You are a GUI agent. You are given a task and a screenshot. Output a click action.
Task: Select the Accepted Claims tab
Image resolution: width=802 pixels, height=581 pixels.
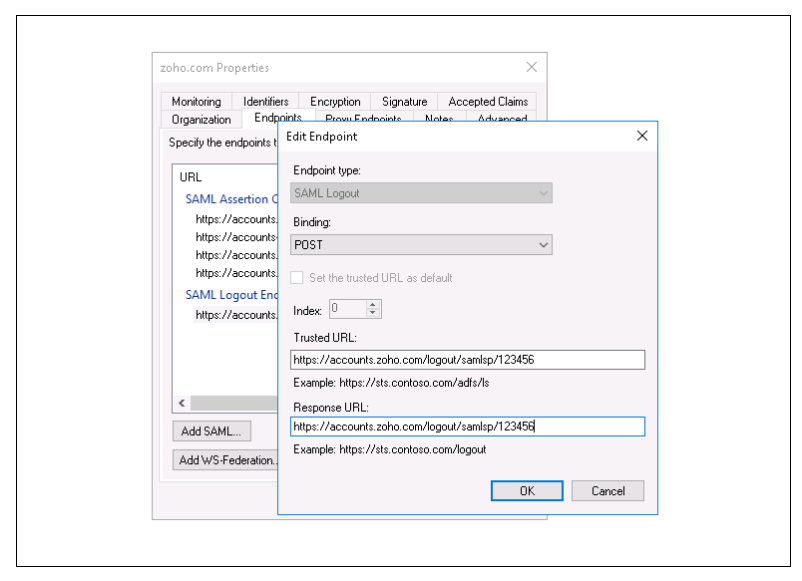pyautogui.click(x=486, y=101)
